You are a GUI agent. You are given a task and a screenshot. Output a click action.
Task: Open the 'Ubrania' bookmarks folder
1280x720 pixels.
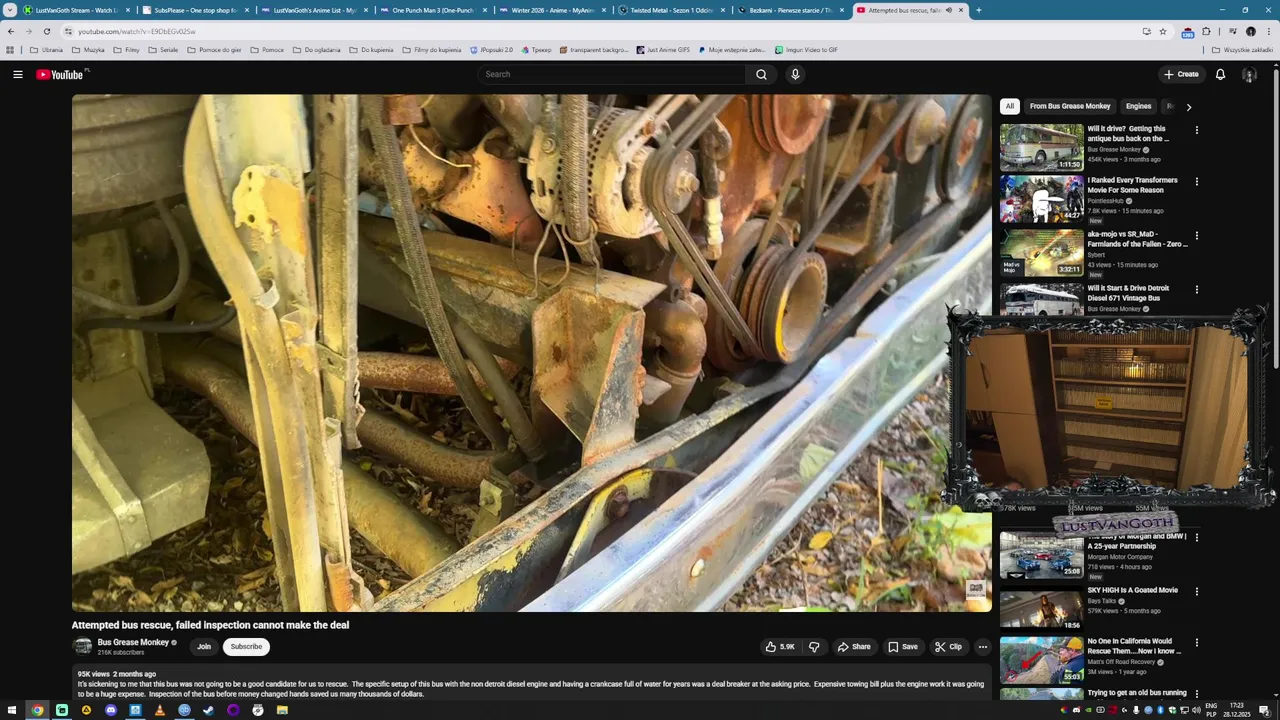coord(46,49)
